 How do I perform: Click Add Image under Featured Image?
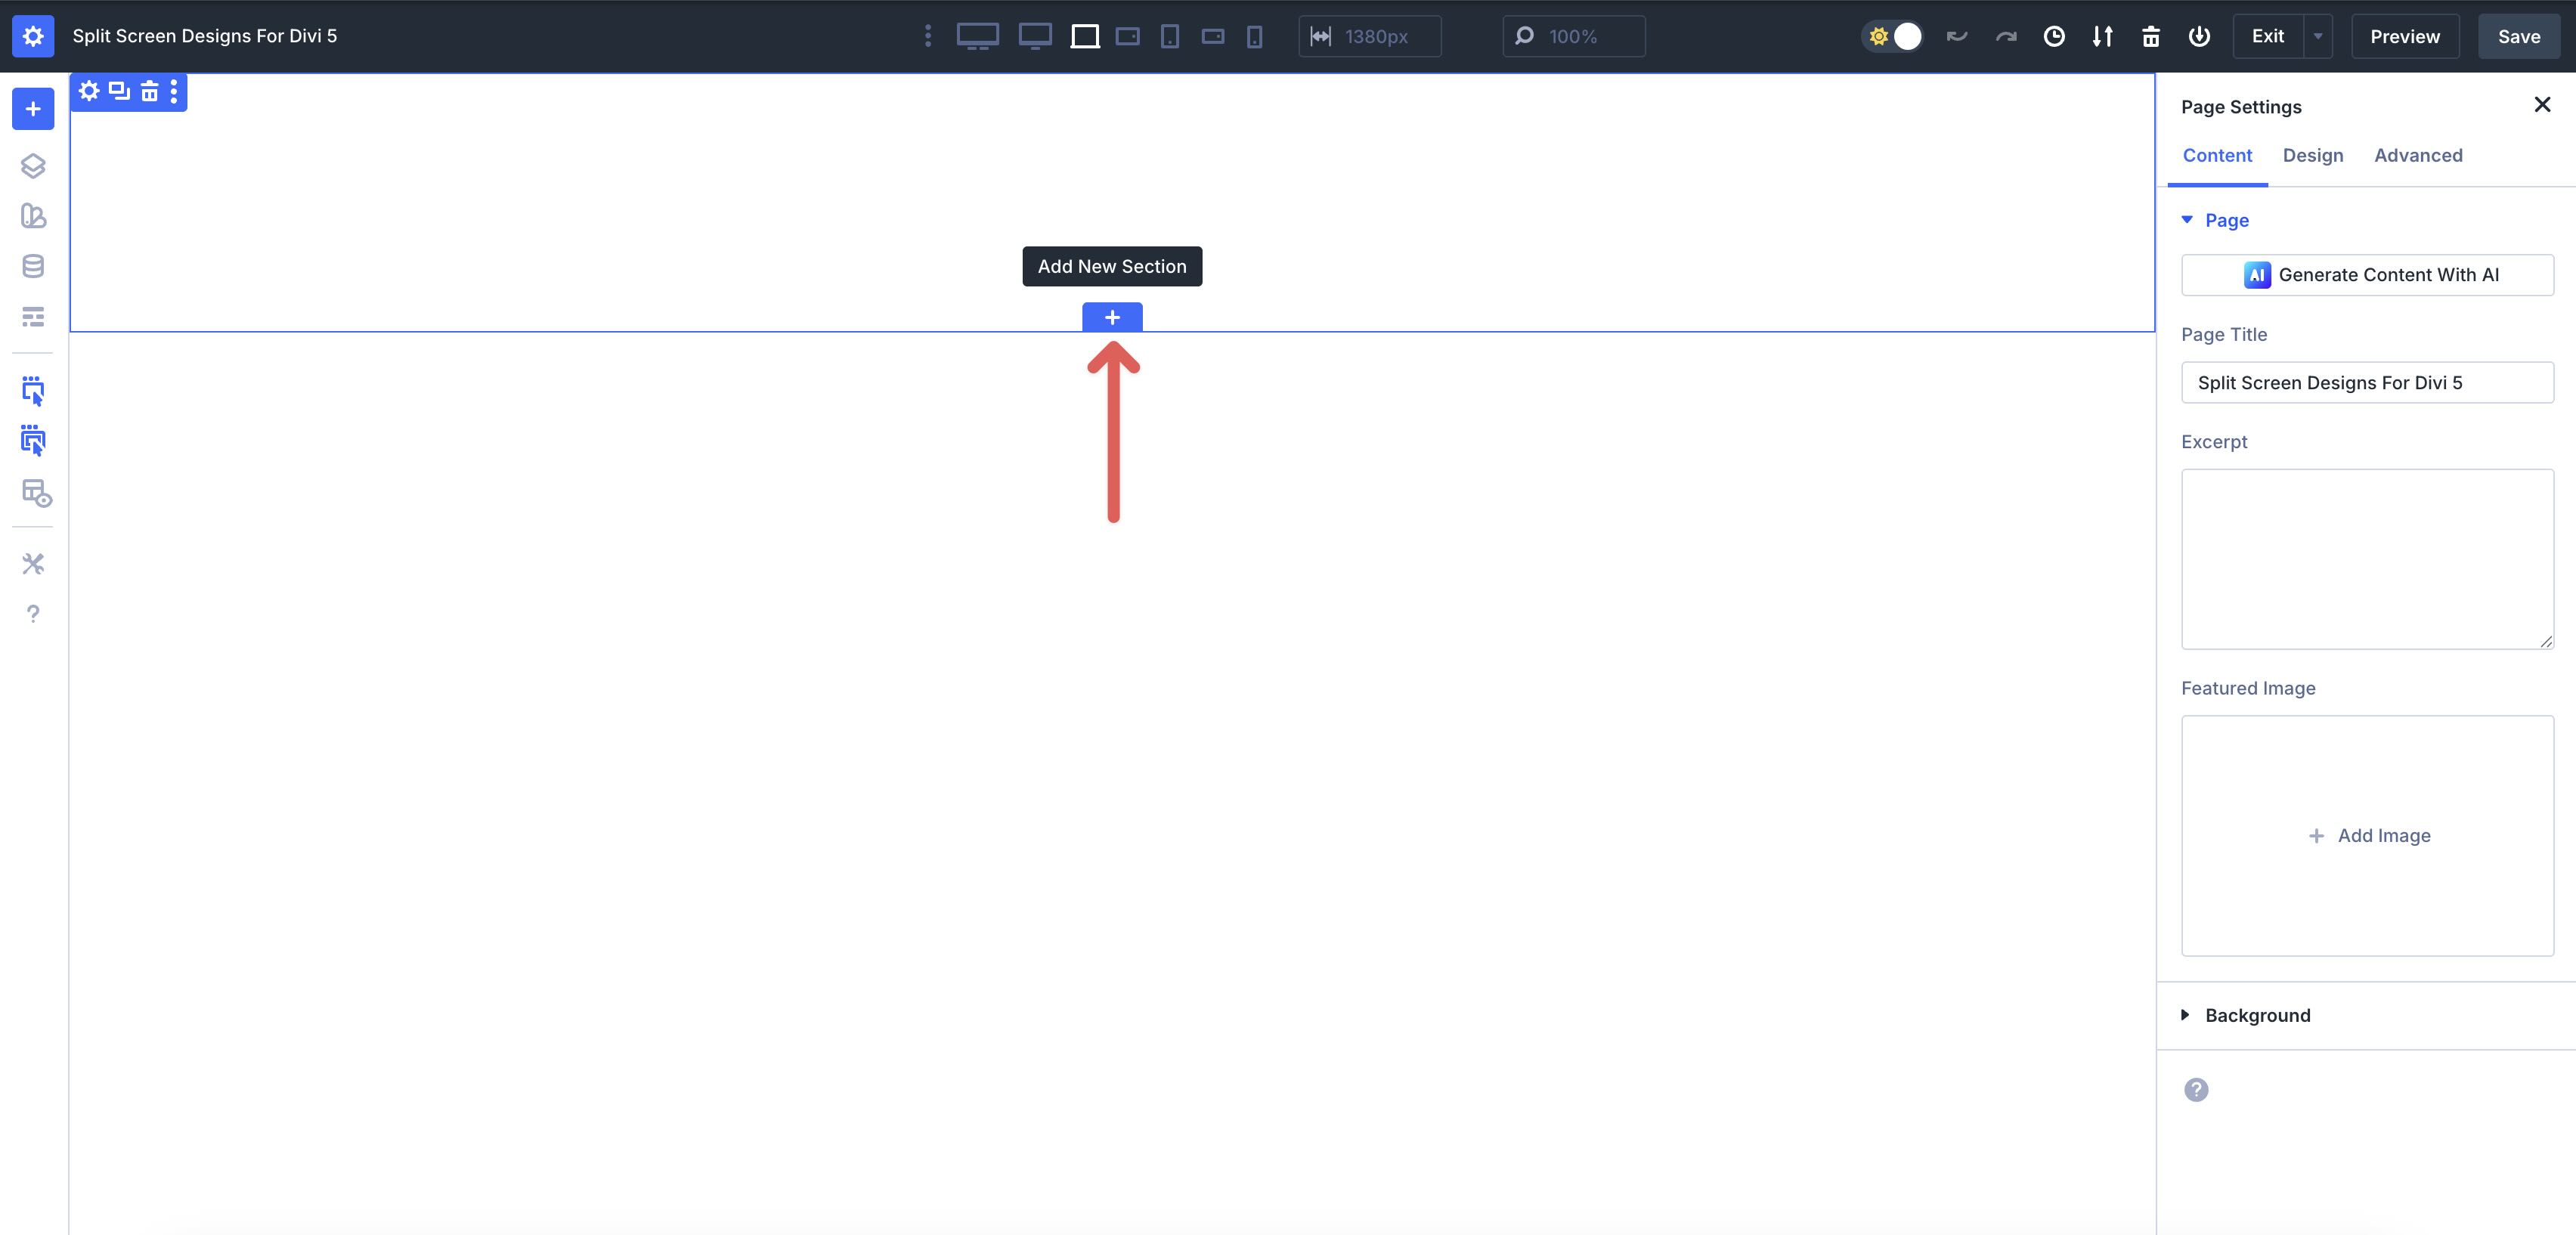[x=2368, y=836]
